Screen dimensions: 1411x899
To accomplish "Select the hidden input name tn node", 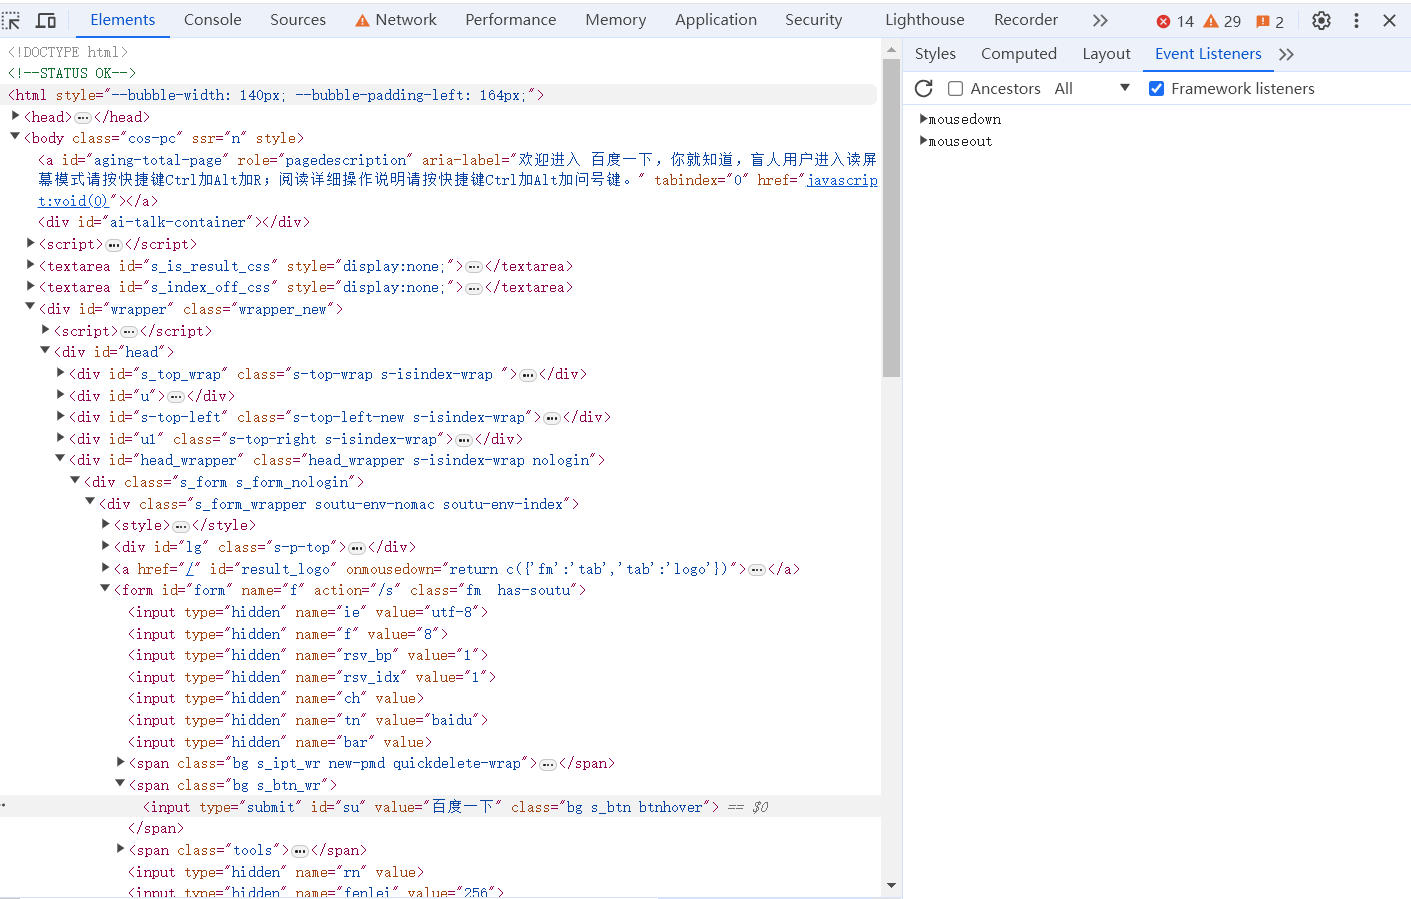I will click(x=308, y=720).
